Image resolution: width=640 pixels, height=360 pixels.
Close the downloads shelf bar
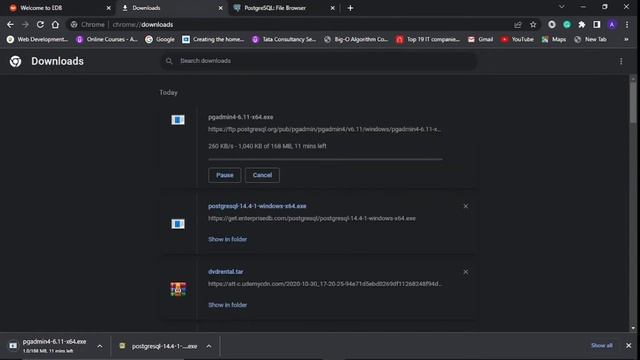(x=629, y=346)
